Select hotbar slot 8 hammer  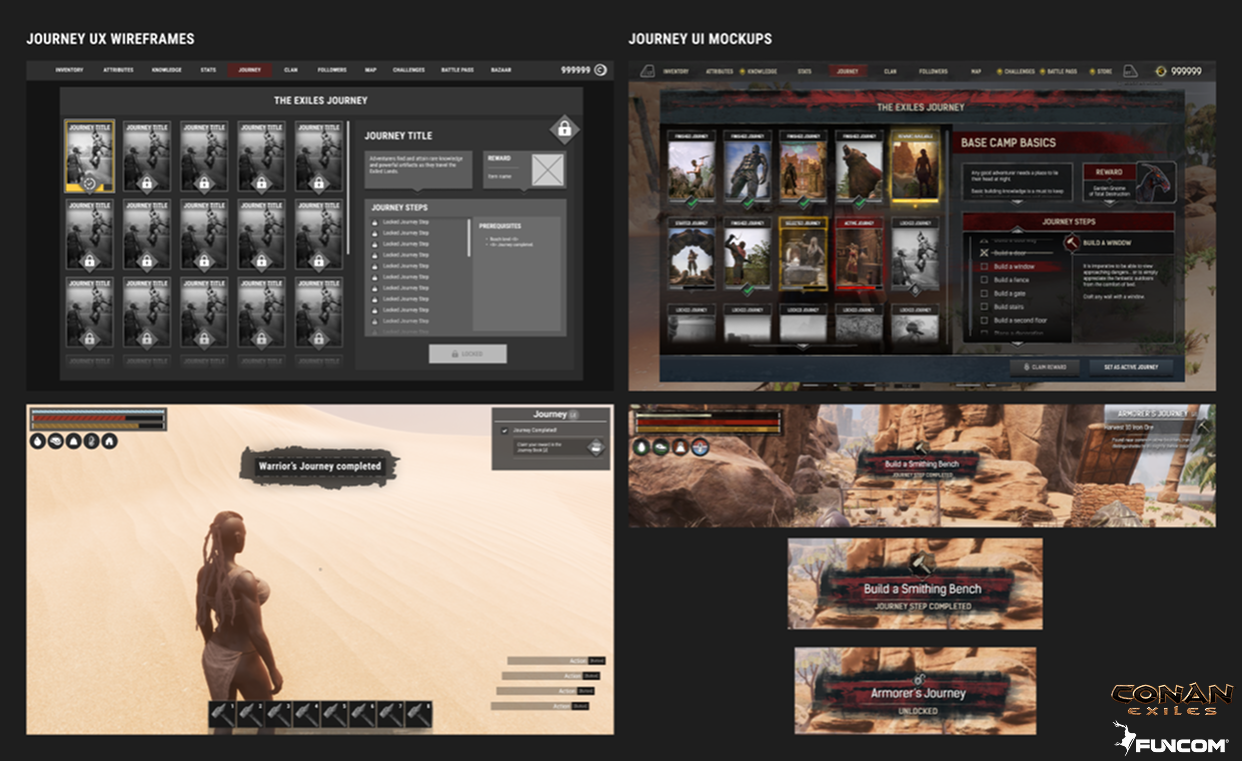tap(418, 714)
